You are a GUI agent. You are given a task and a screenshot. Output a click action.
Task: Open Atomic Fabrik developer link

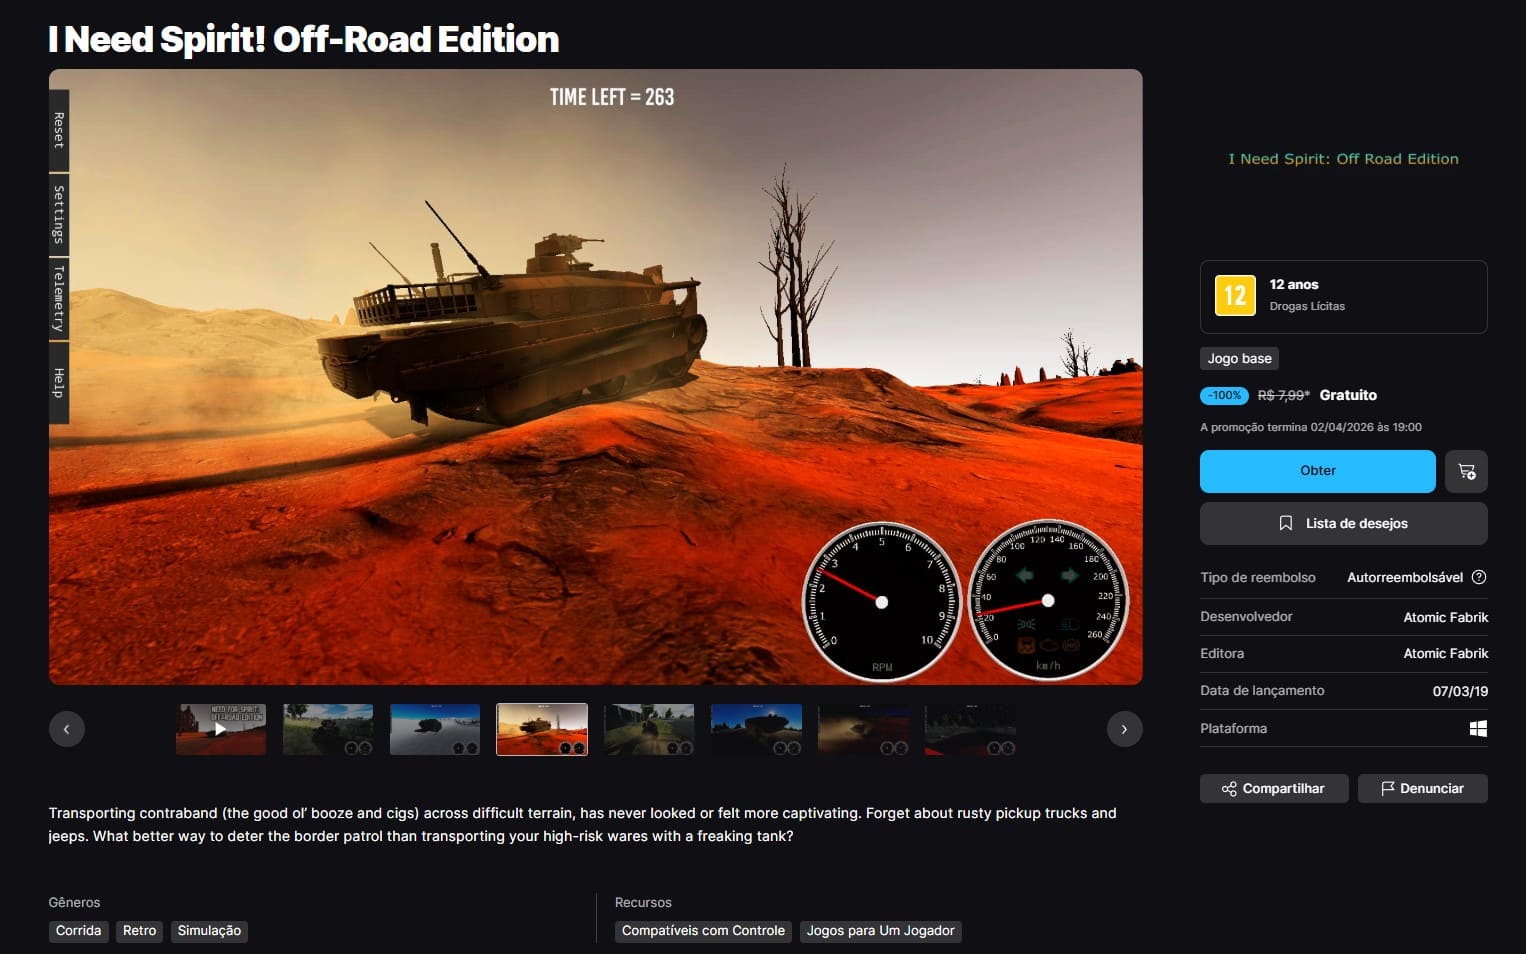1445,617
